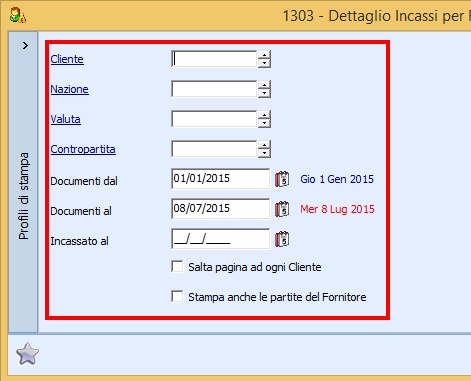
Task: Expand the Profili di stampa side panel arrow
Action: click(25, 45)
